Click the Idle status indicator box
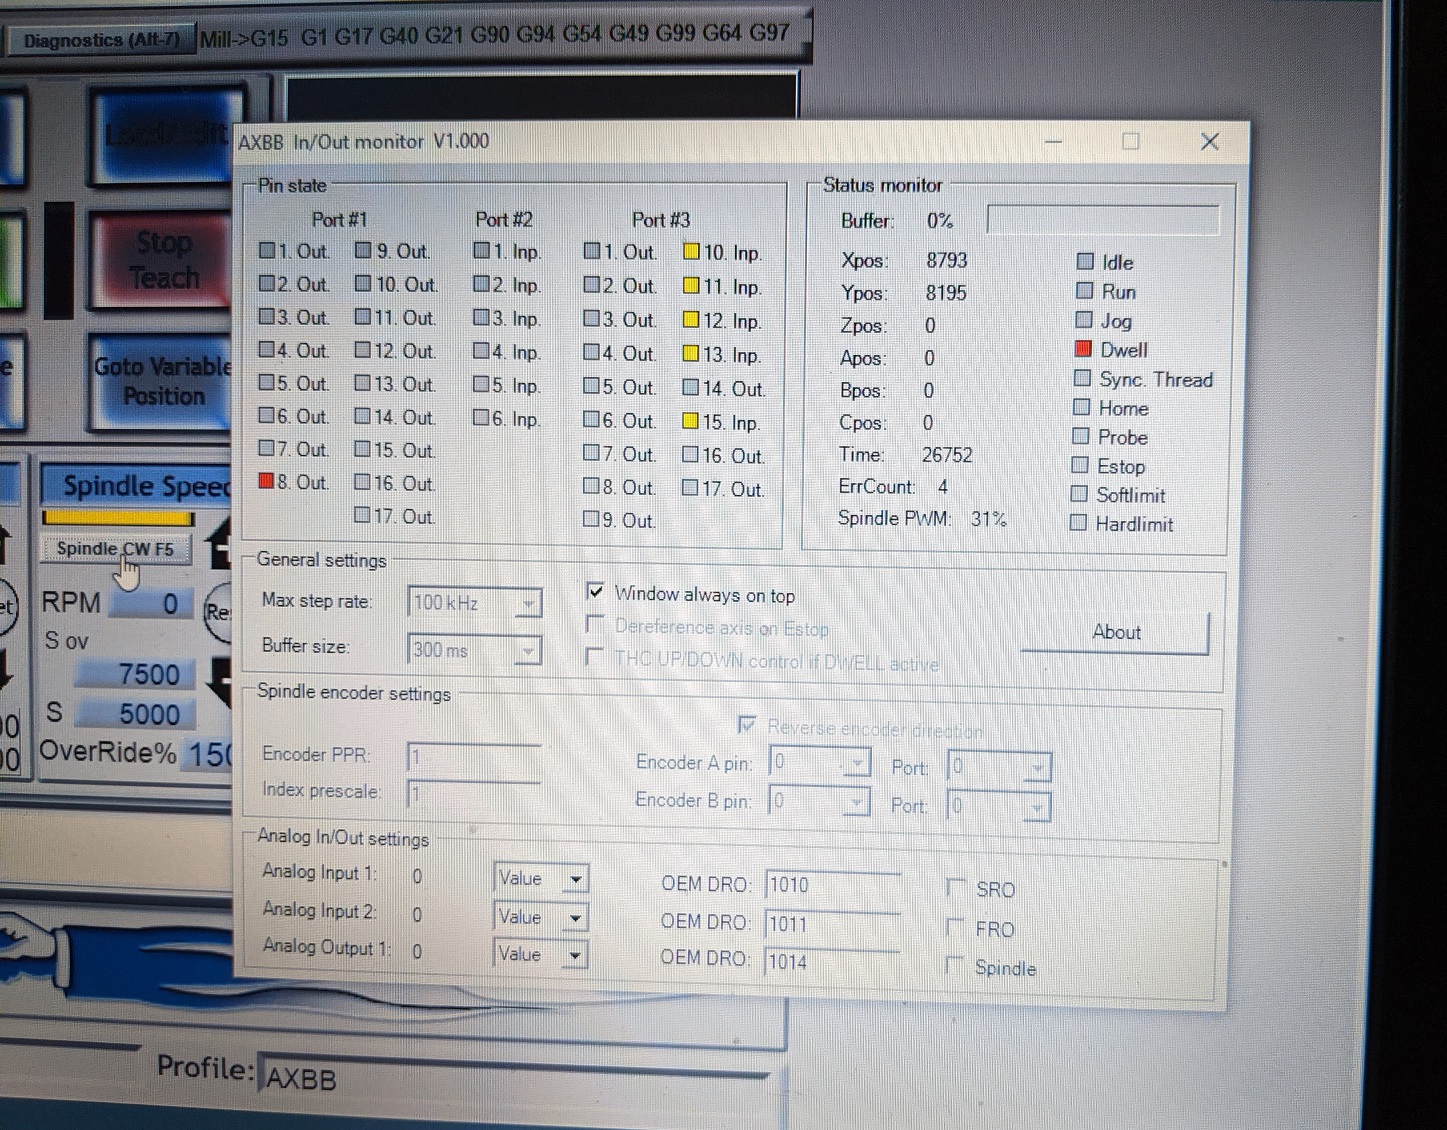Screen dimensions: 1447x1130 (1085, 261)
